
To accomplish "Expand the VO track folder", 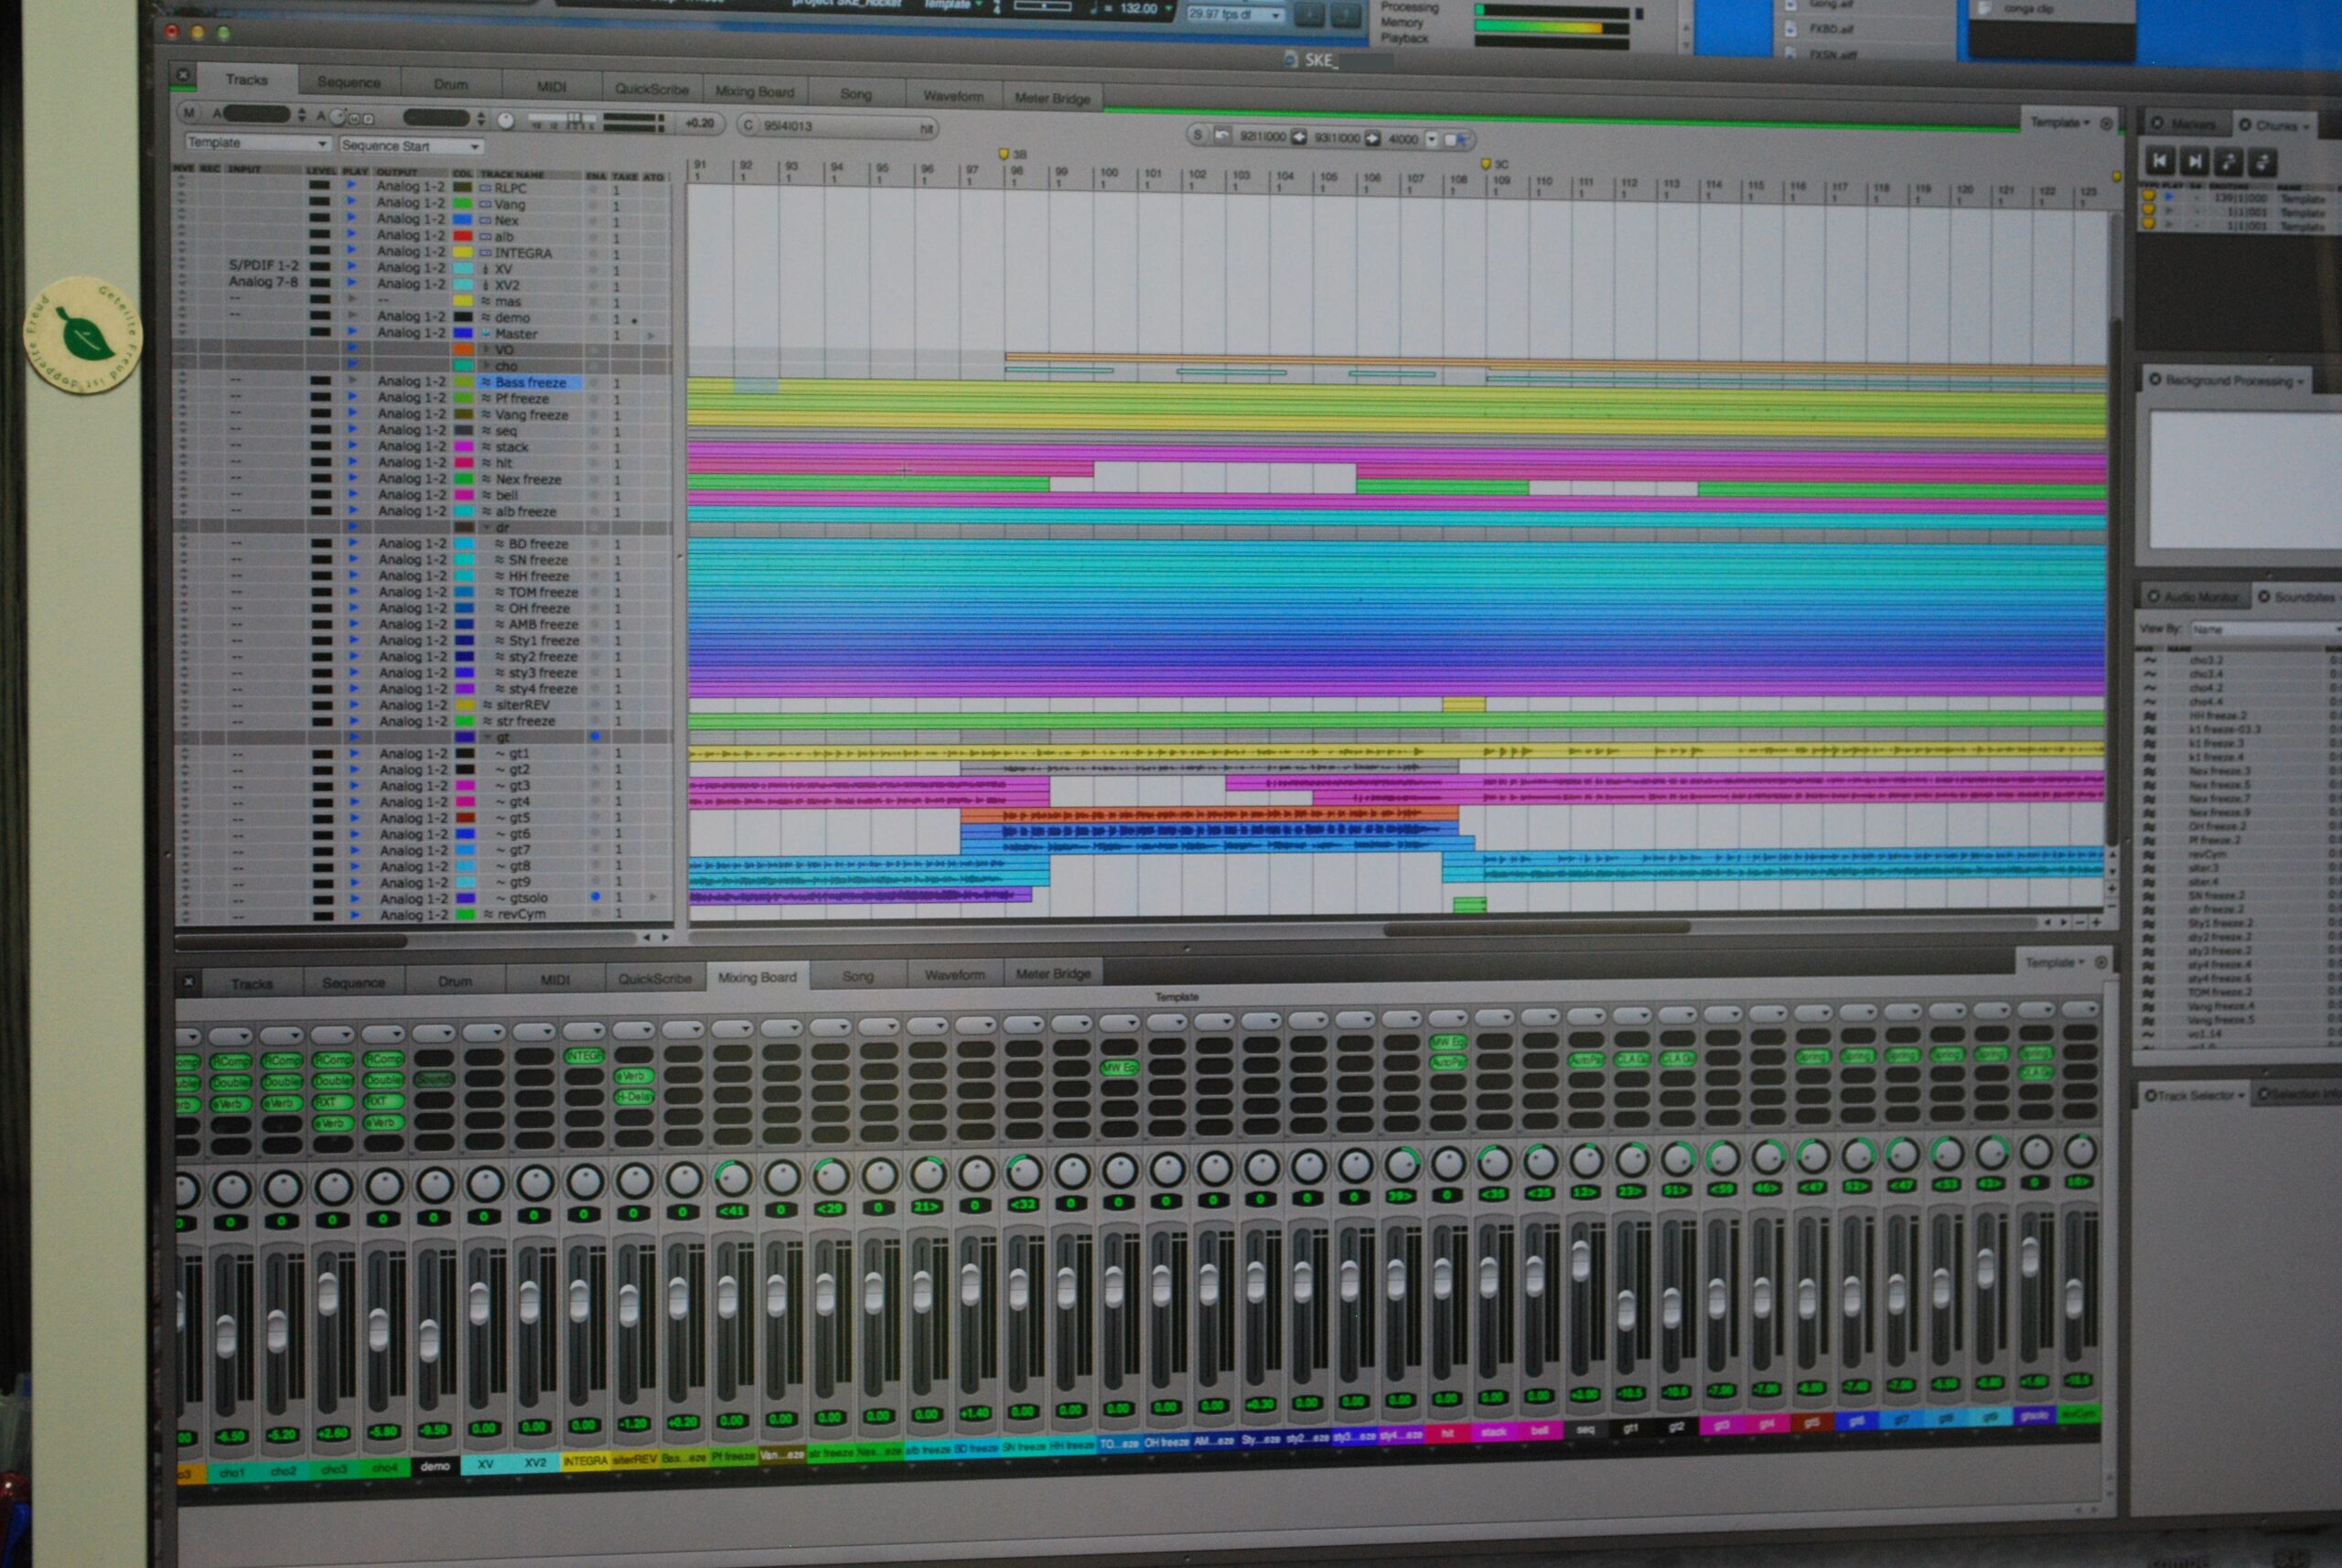I will [x=486, y=350].
